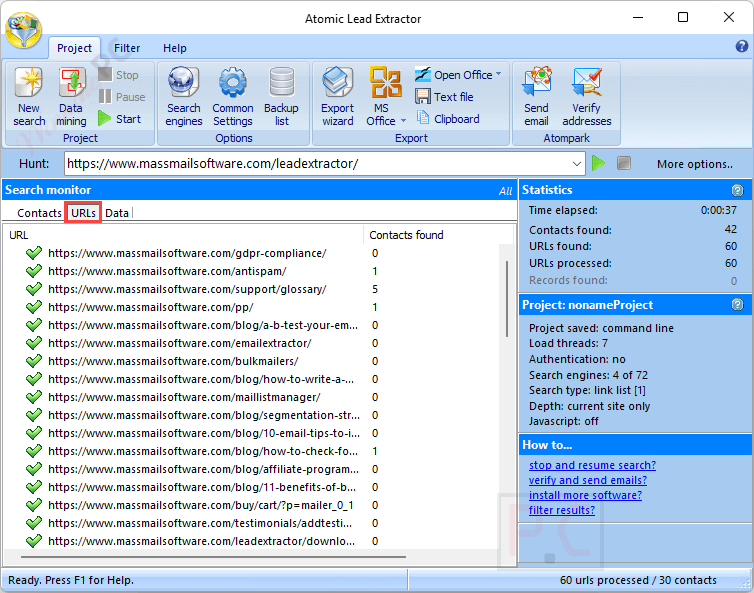Copy results to Clipboard

click(447, 118)
